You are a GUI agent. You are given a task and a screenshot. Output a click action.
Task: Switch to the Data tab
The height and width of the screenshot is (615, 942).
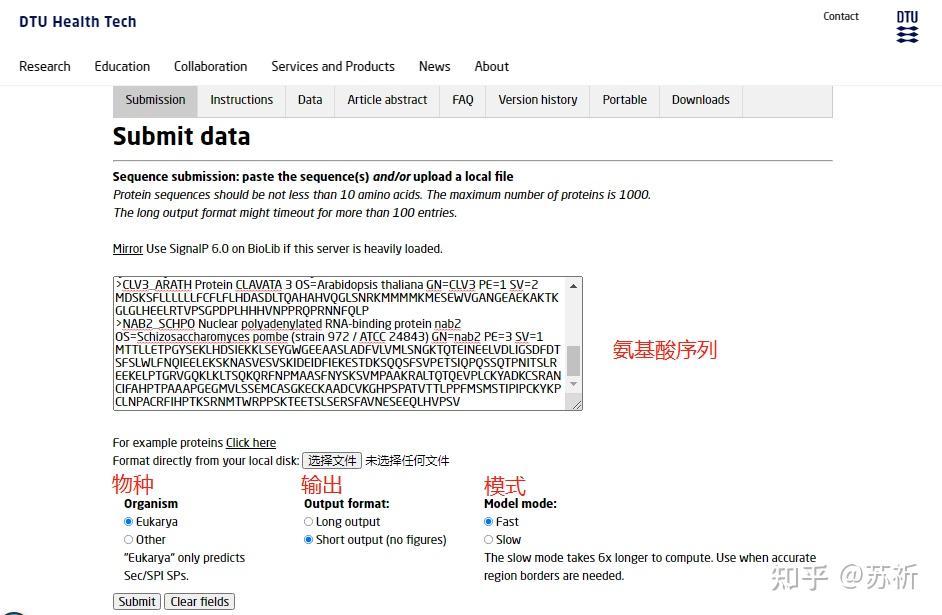click(309, 100)
